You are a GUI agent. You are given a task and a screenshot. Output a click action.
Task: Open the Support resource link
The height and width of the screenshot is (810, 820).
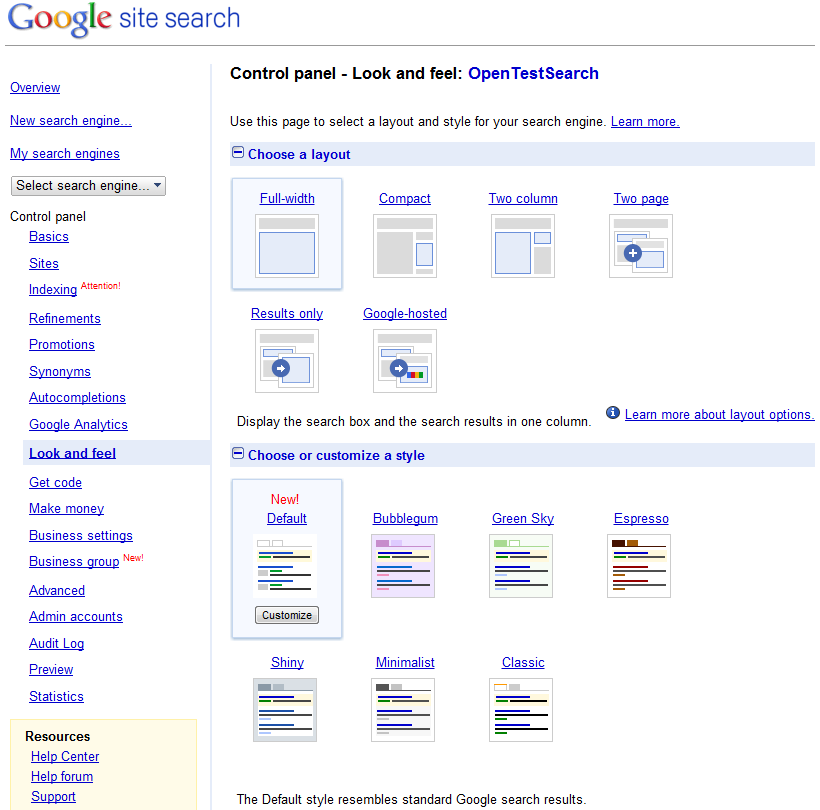tap(53, 796)
